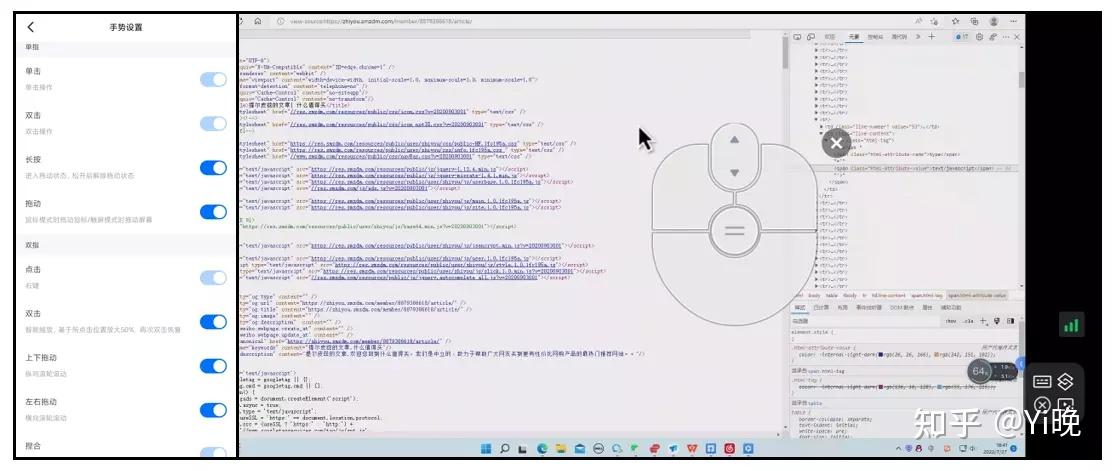
Task: Turn off the 长按 long-press gesture
Action: 213,167
